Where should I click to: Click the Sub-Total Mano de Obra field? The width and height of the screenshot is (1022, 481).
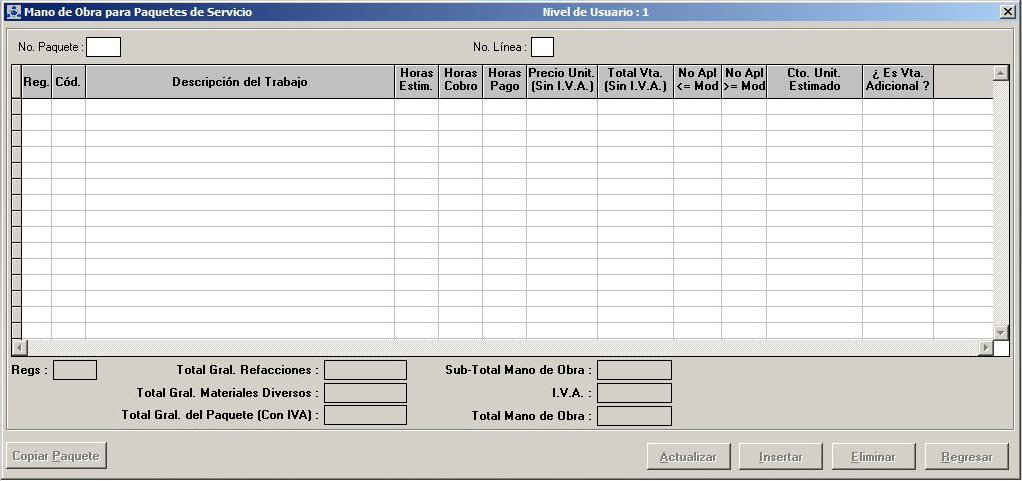pyautogui.click(x=634, y=370)
